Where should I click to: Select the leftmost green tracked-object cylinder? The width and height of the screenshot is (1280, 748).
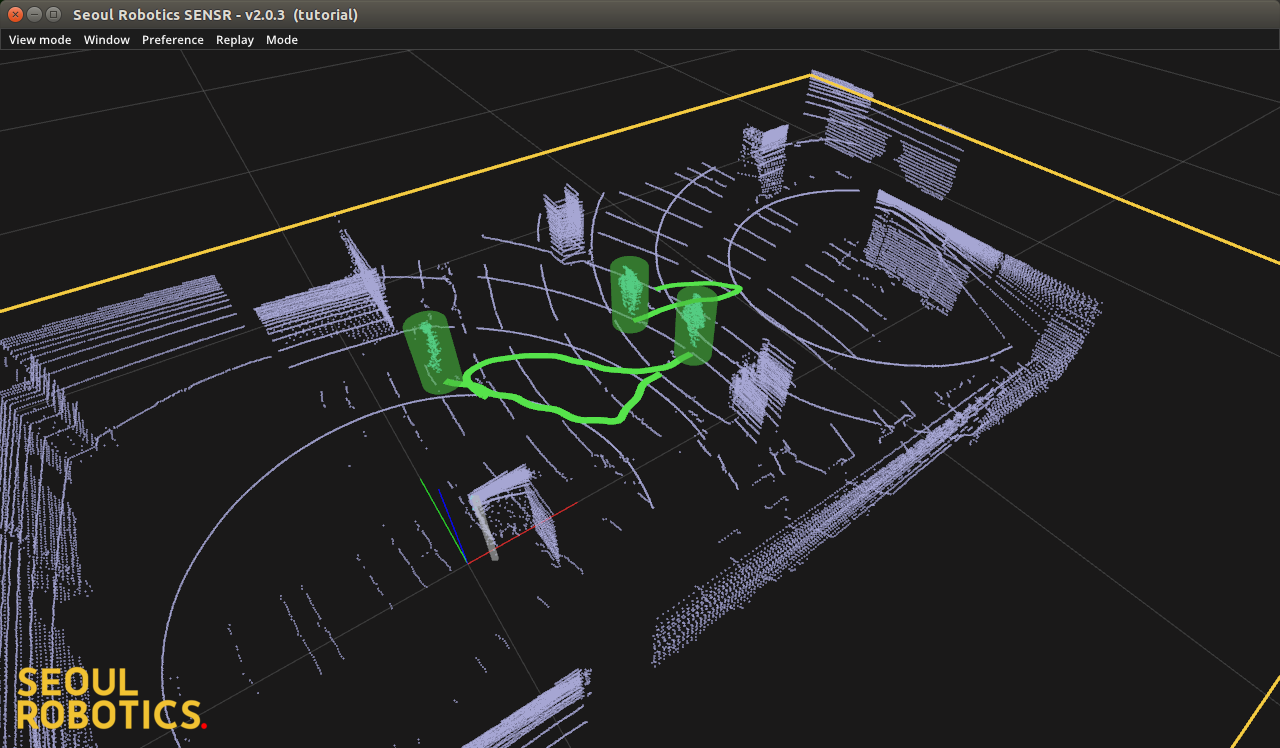(433, 352)
